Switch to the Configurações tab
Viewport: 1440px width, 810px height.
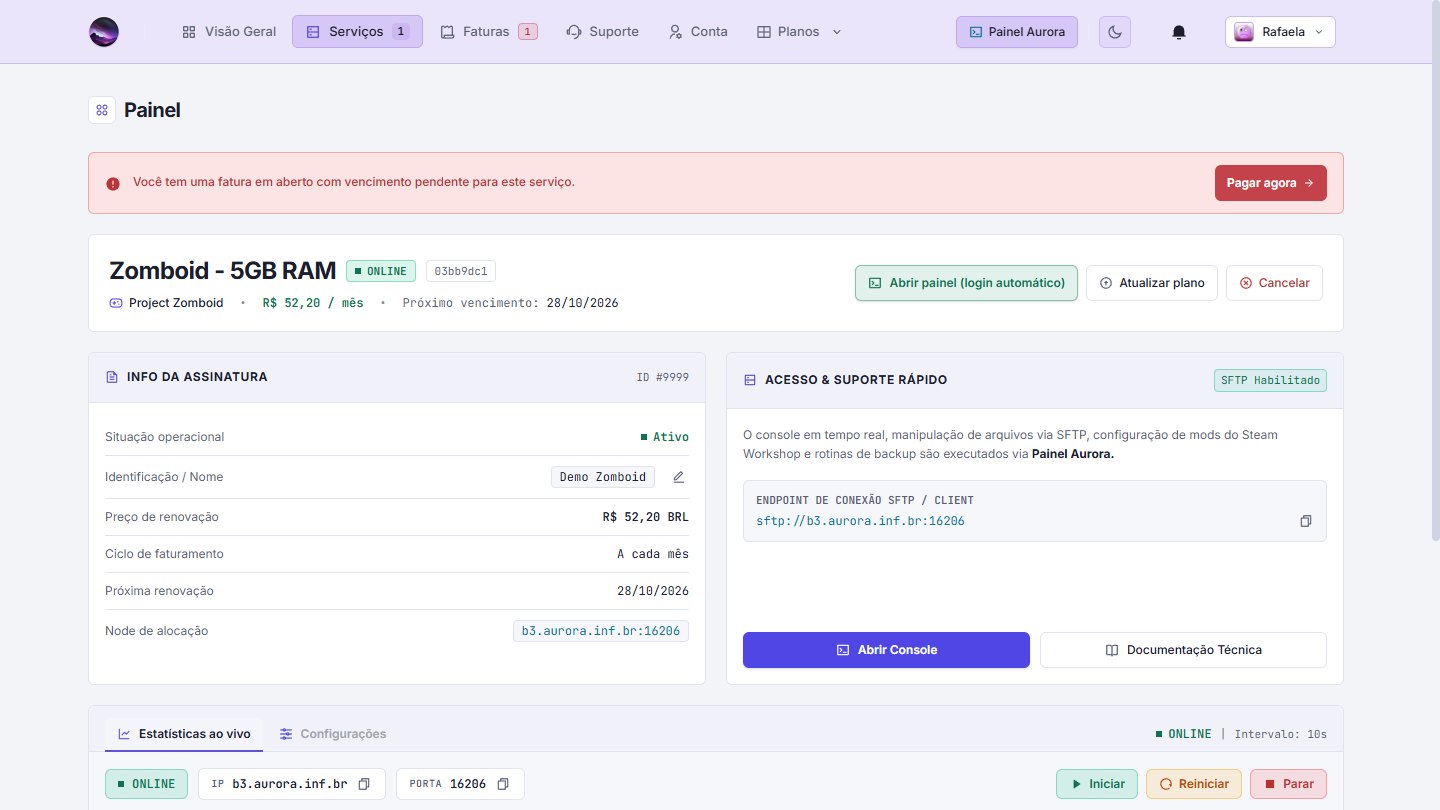333,734
